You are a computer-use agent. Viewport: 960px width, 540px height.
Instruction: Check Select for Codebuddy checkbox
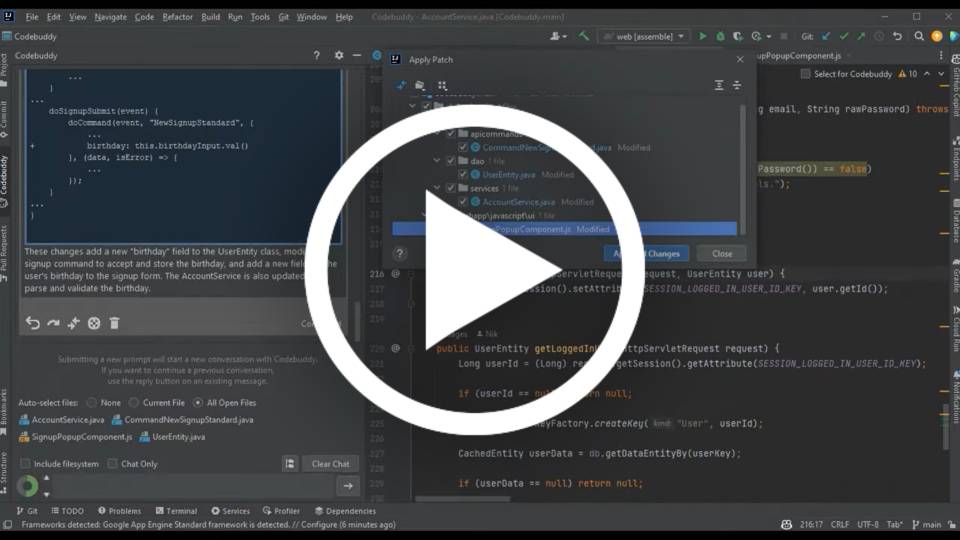(805, 74)
